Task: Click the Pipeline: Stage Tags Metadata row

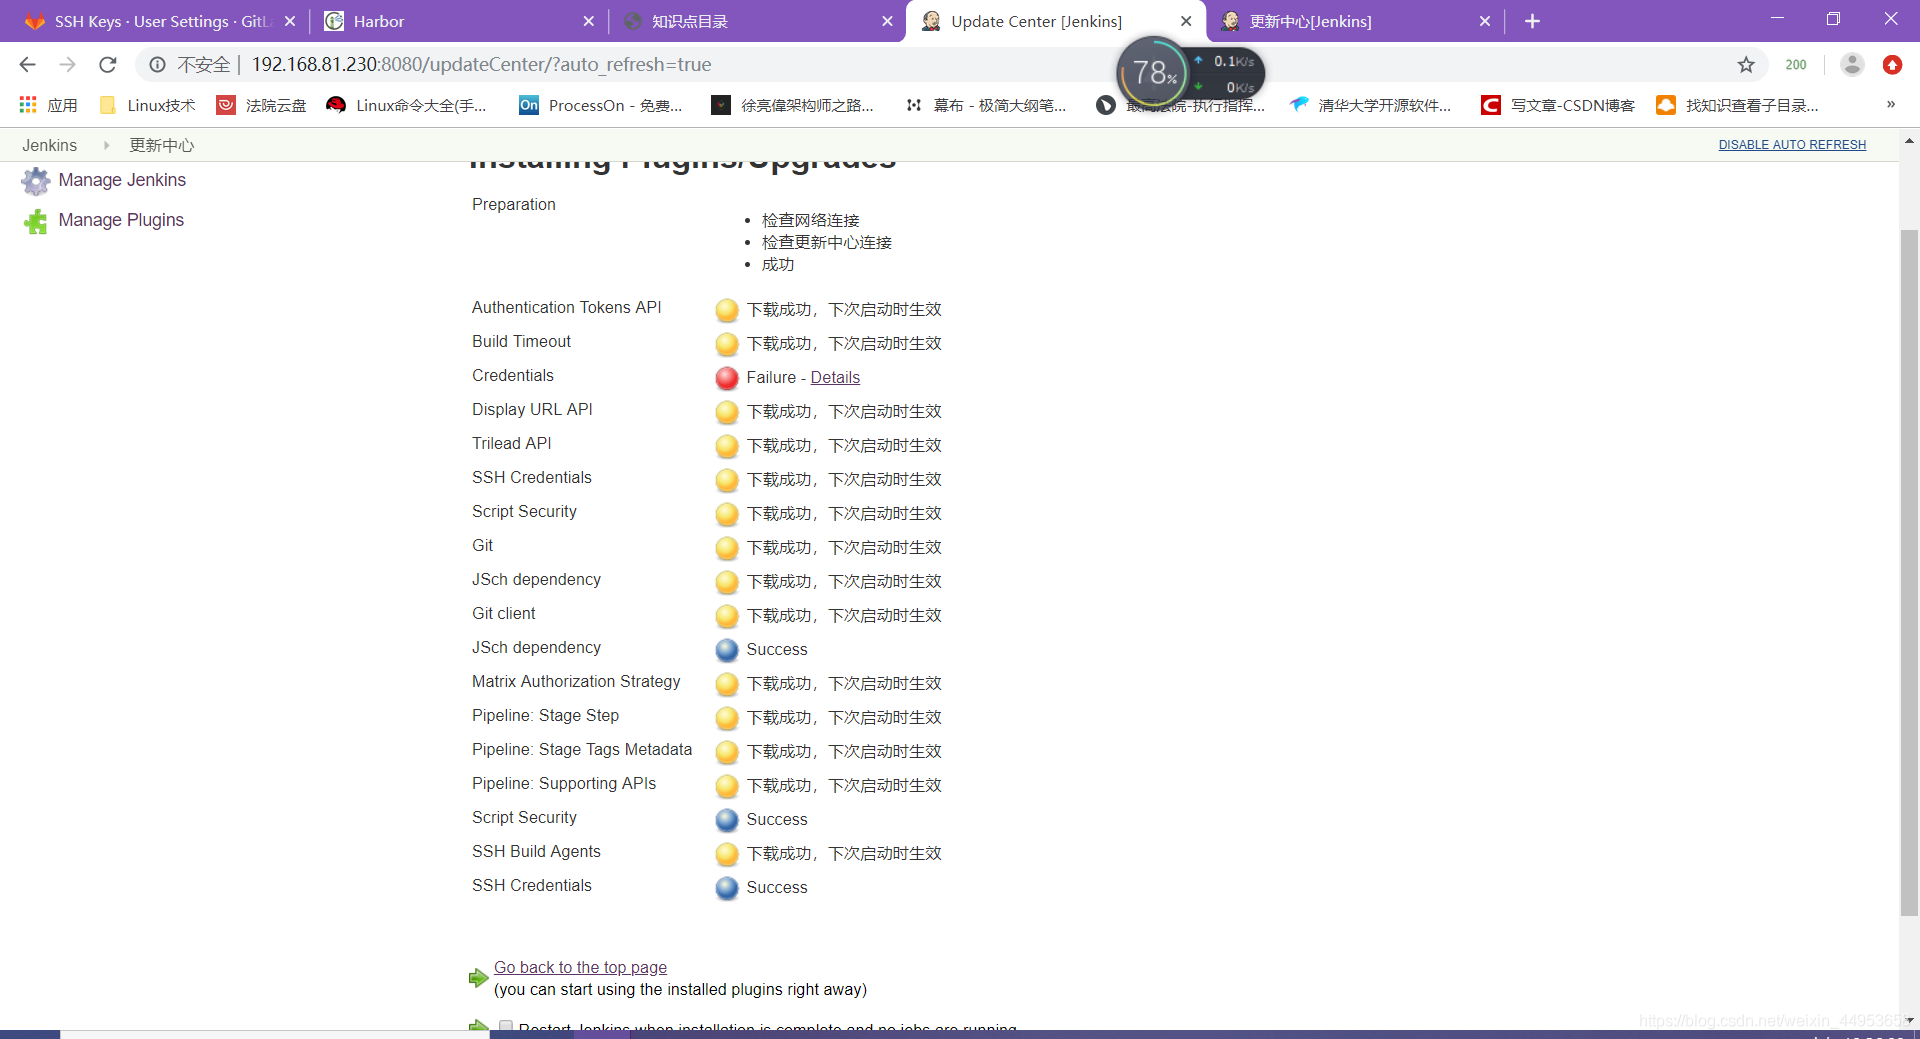Action: [x=707, y=751]
